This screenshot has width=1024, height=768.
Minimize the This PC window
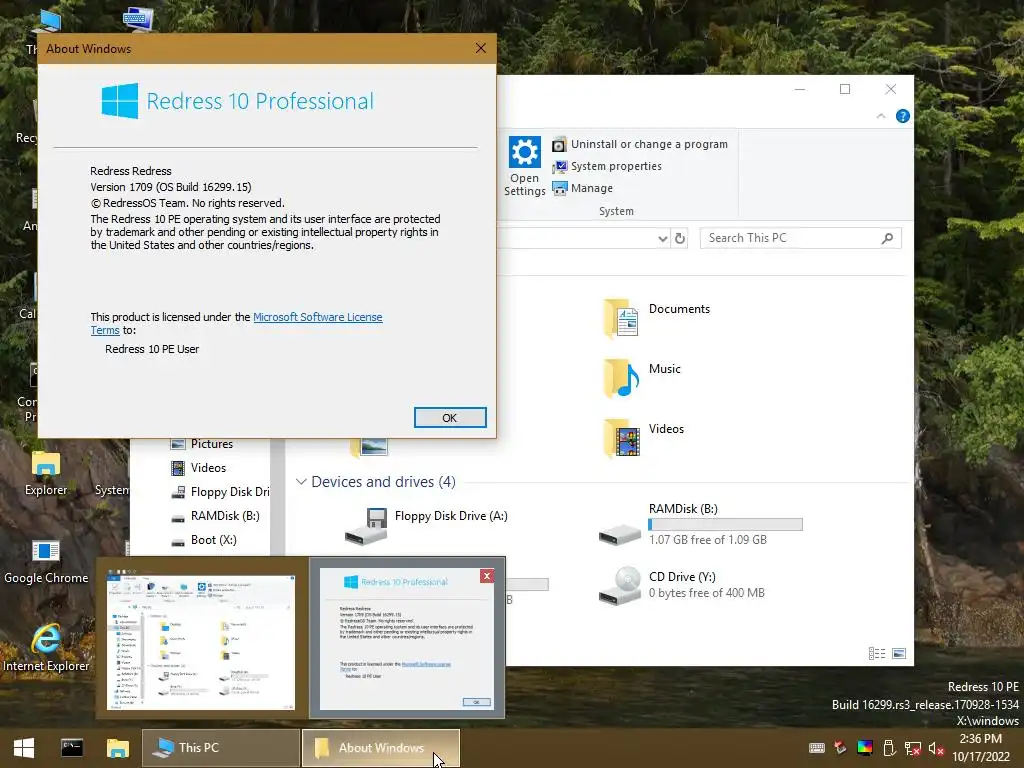point(800,89)
